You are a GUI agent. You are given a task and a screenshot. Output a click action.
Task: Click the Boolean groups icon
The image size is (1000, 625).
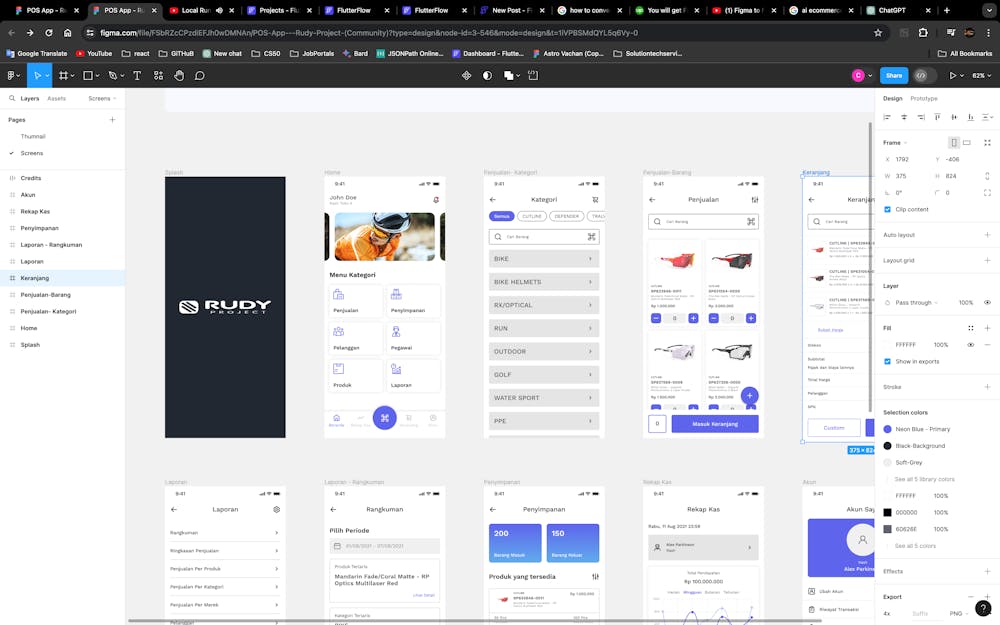pos(508,75)
